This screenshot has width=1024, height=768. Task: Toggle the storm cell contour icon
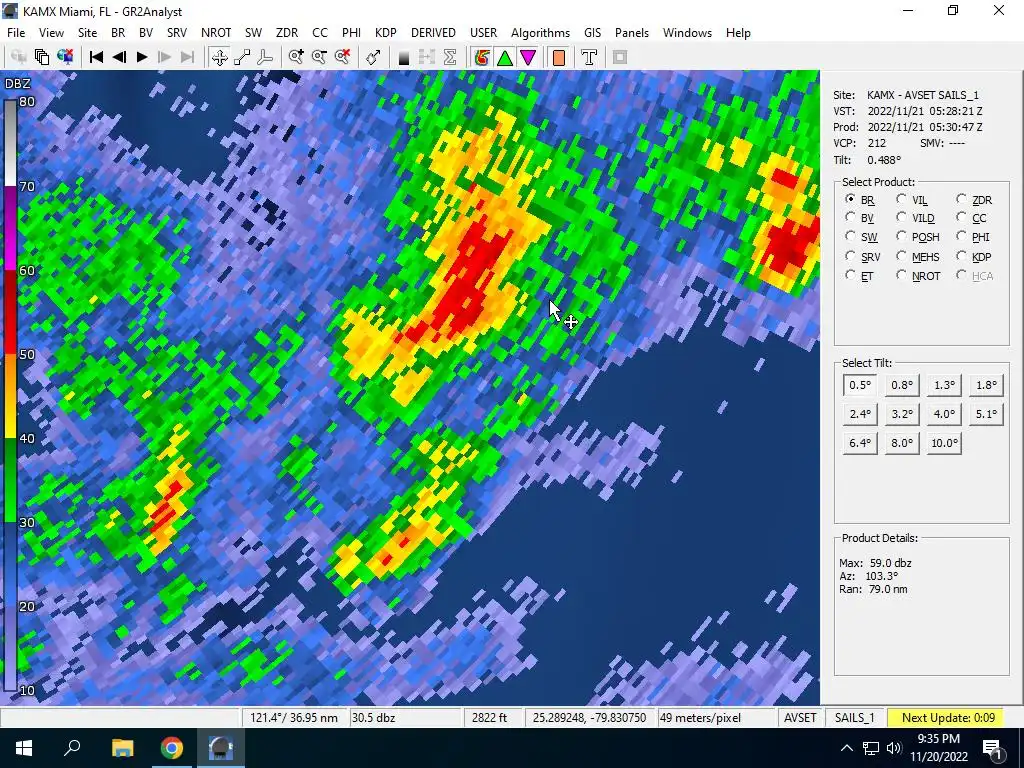(x=481, y=57)
